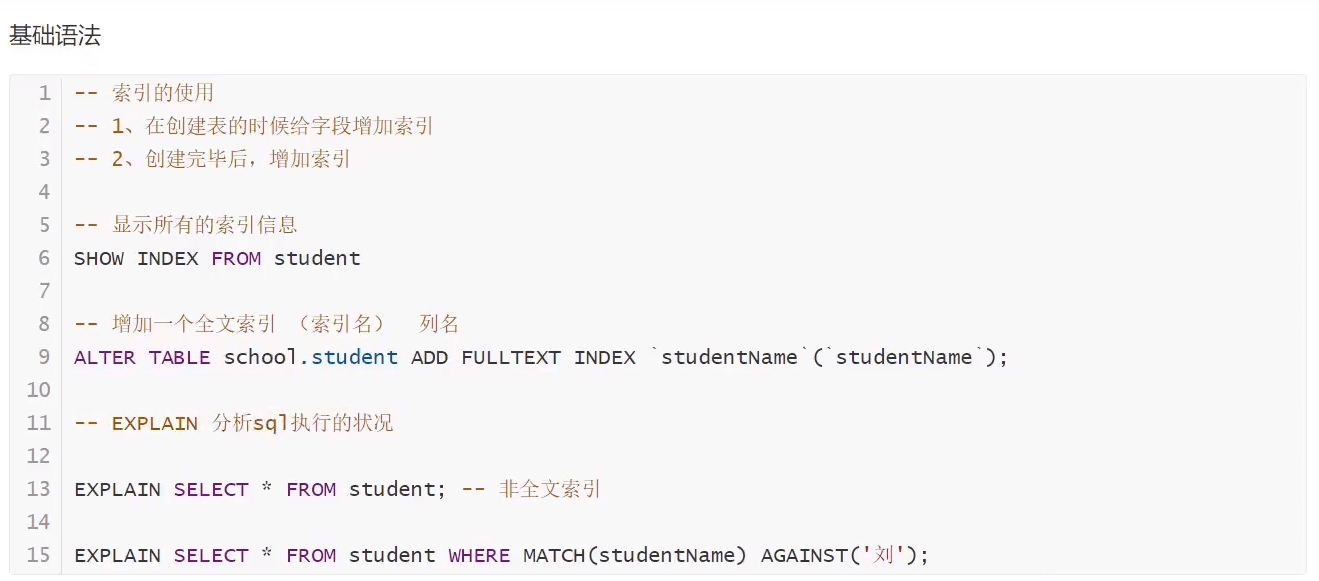
Task: Click line number 9 in the gutter
Action: (44, 357)
